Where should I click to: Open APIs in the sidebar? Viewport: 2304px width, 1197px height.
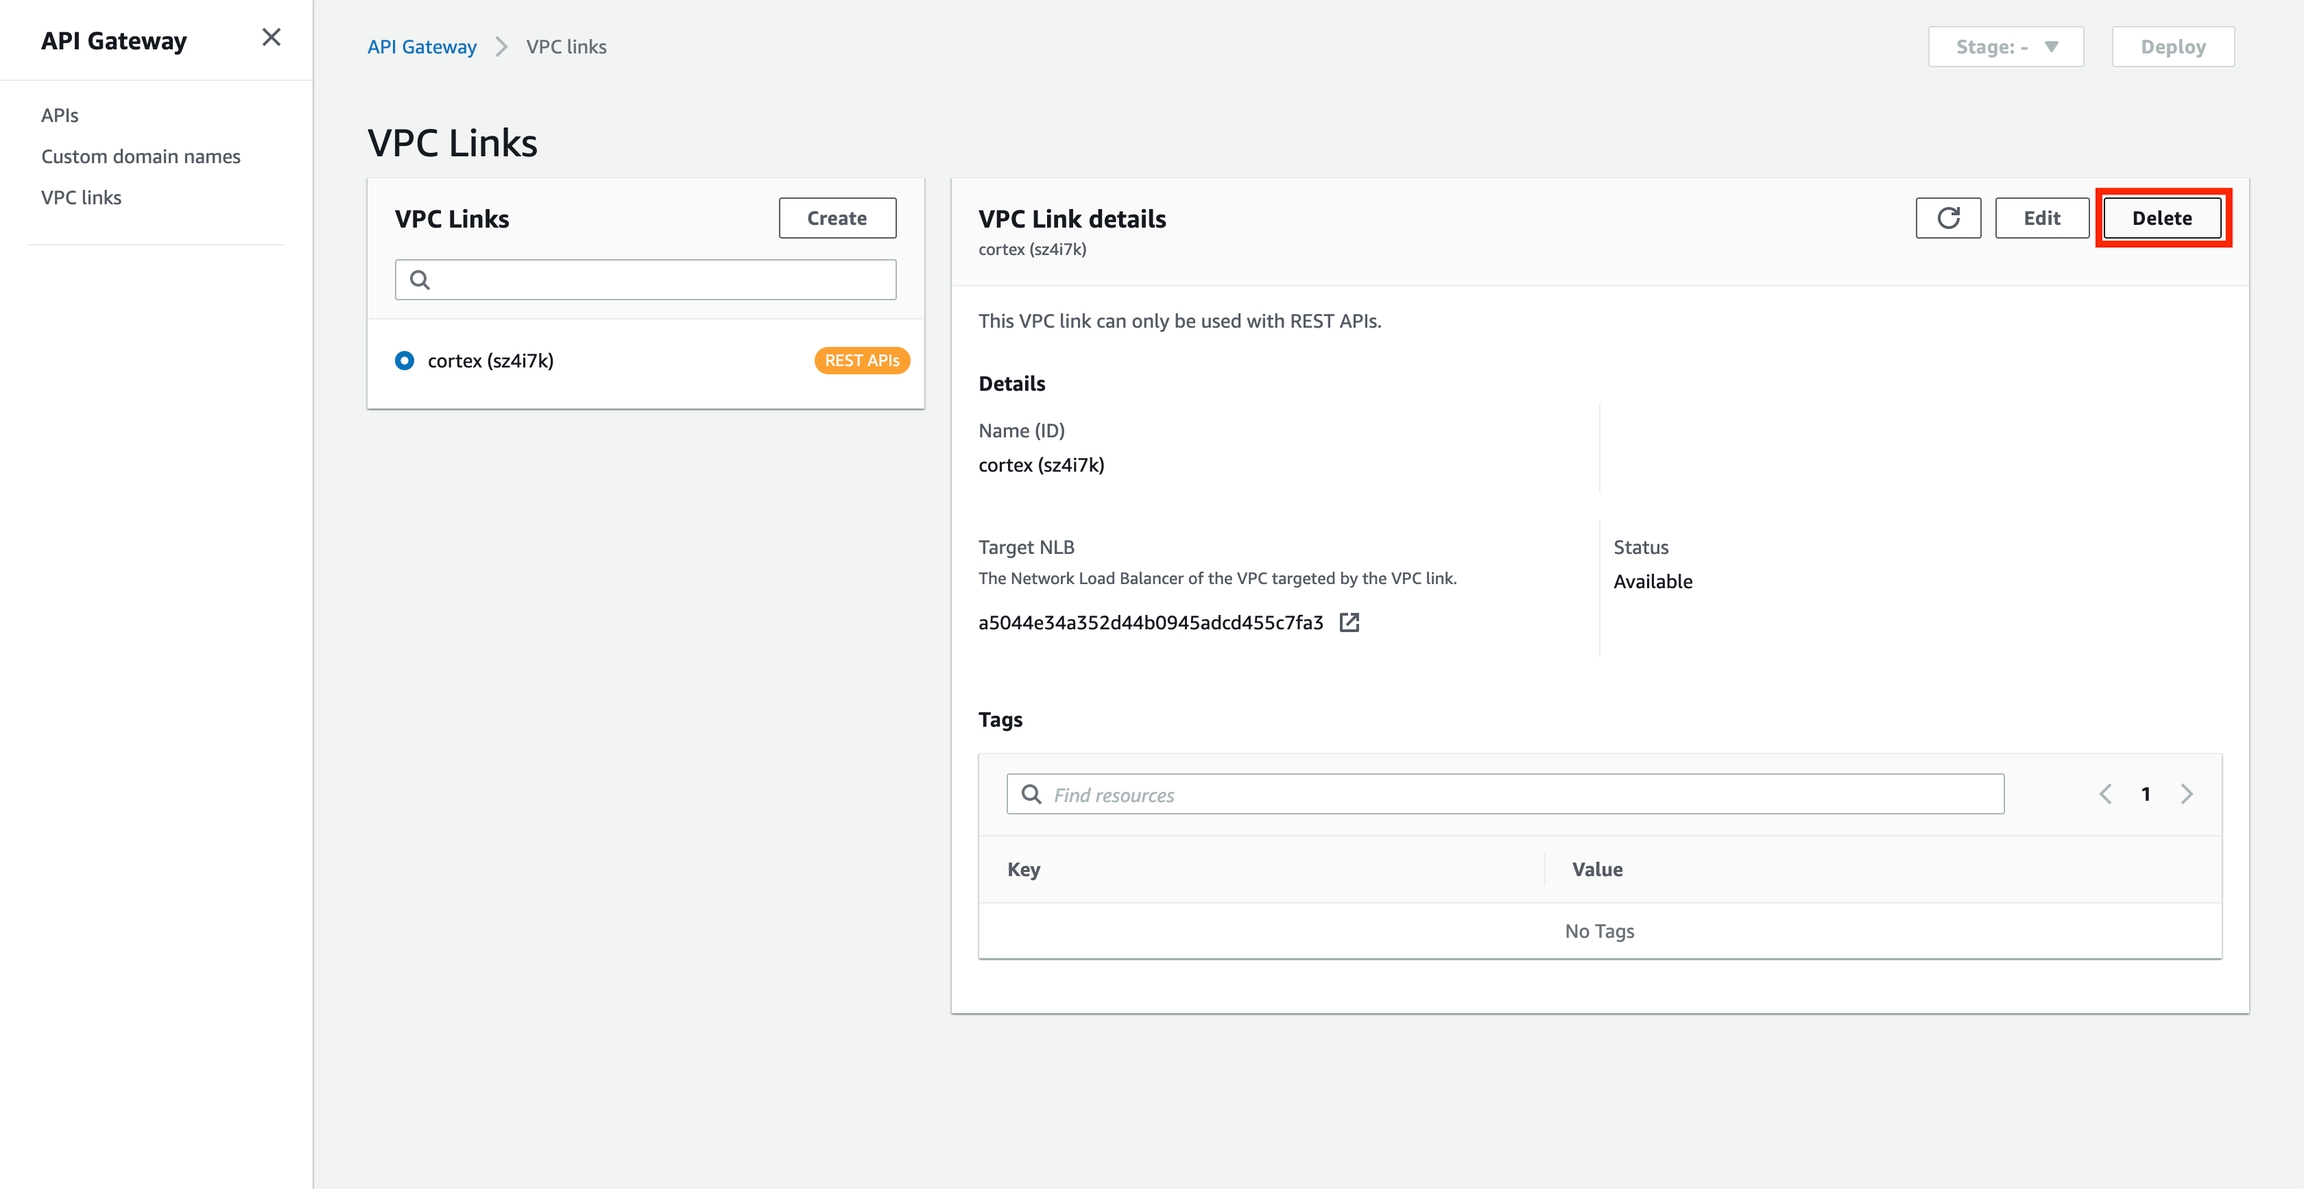(x=60, y=115)
